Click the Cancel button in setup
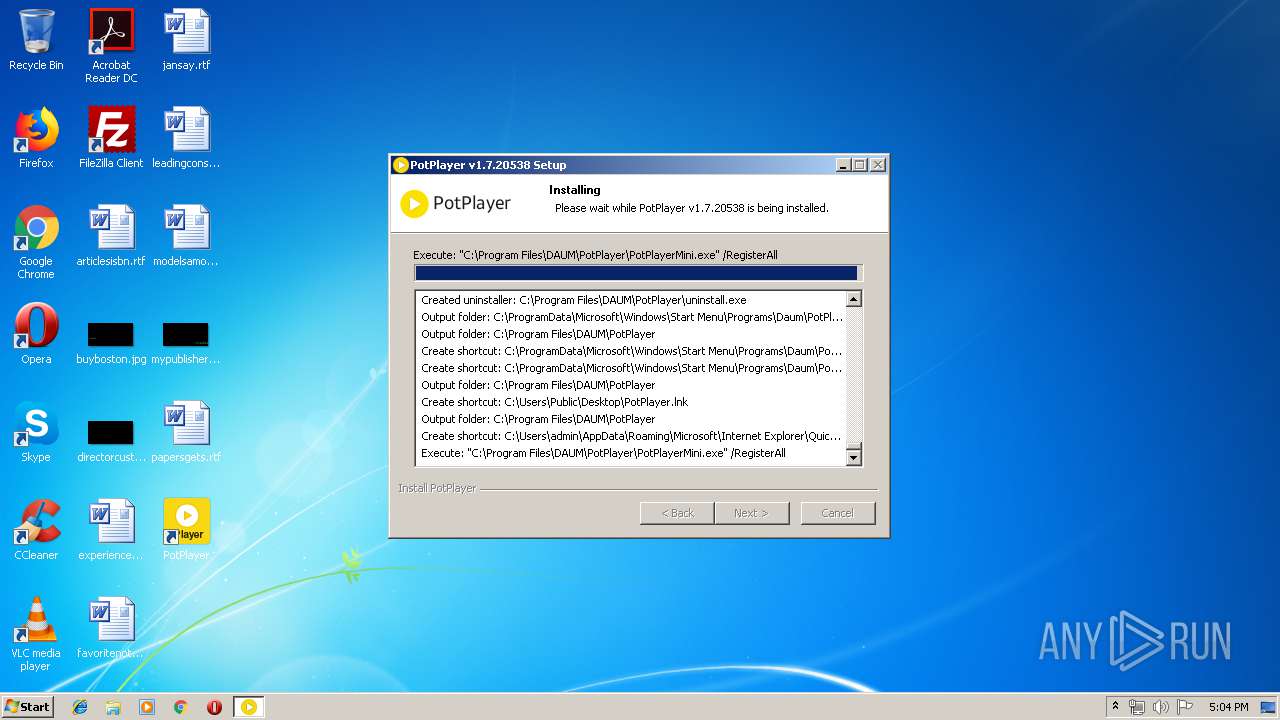 [837, 513]
